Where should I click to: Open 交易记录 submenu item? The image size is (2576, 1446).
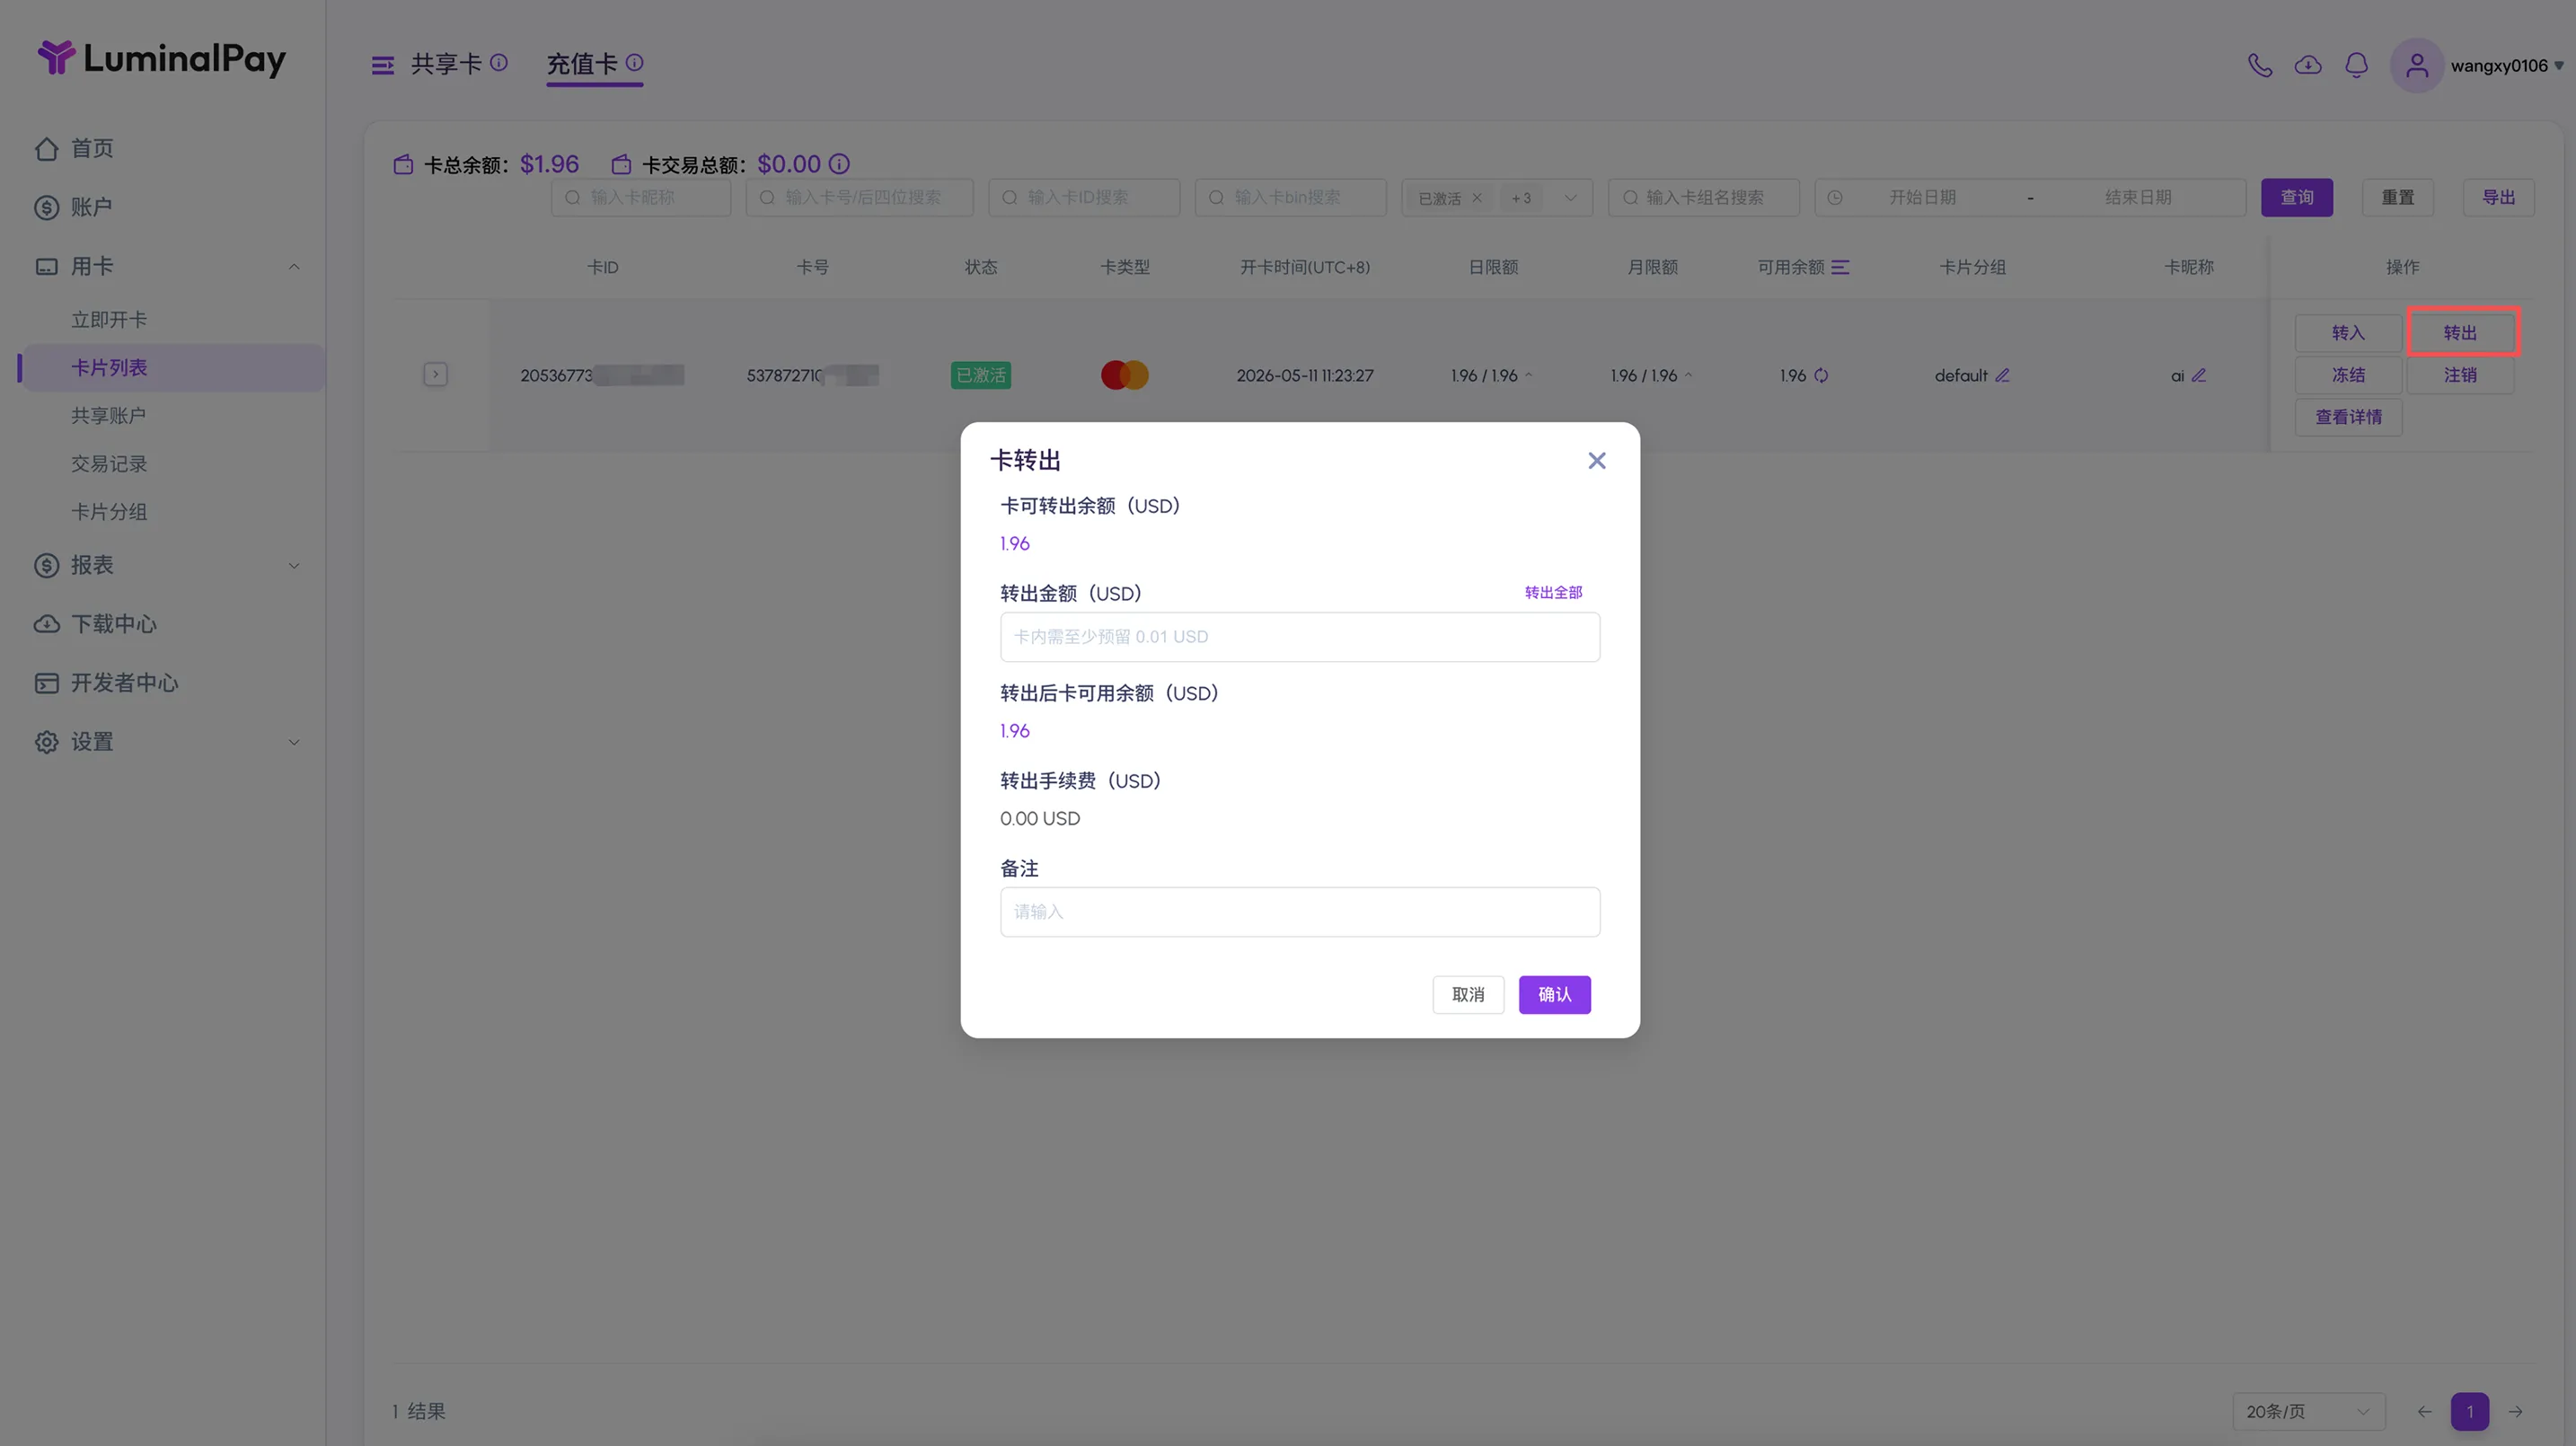(108, 464)
